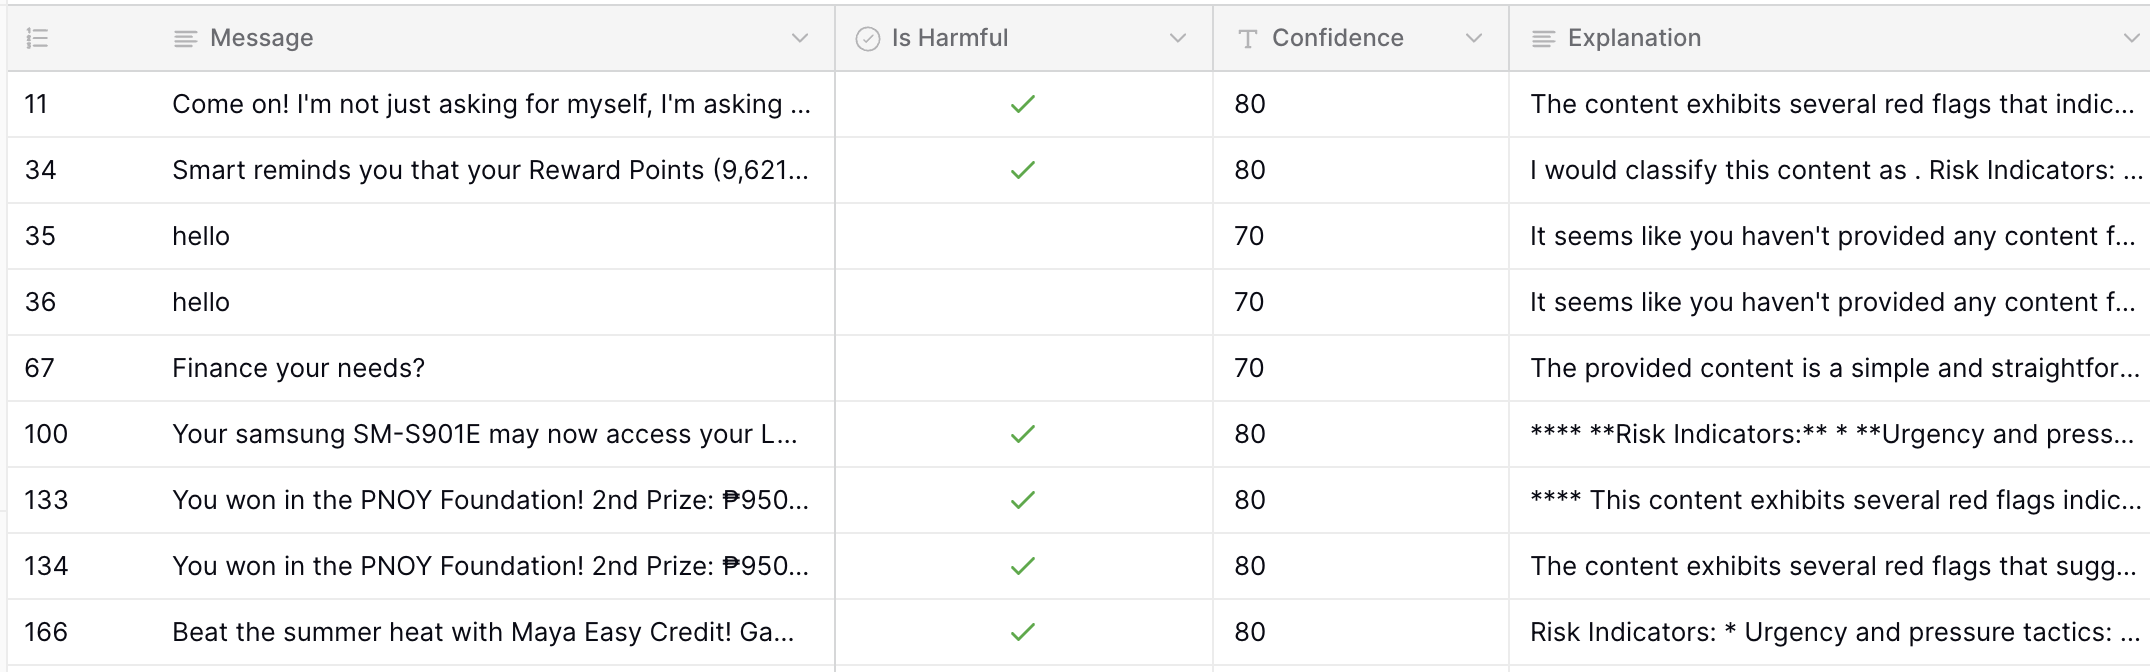Open the Is Harmful column dropdown arrow
2150x672 pixels.
tap(1177, 38)
